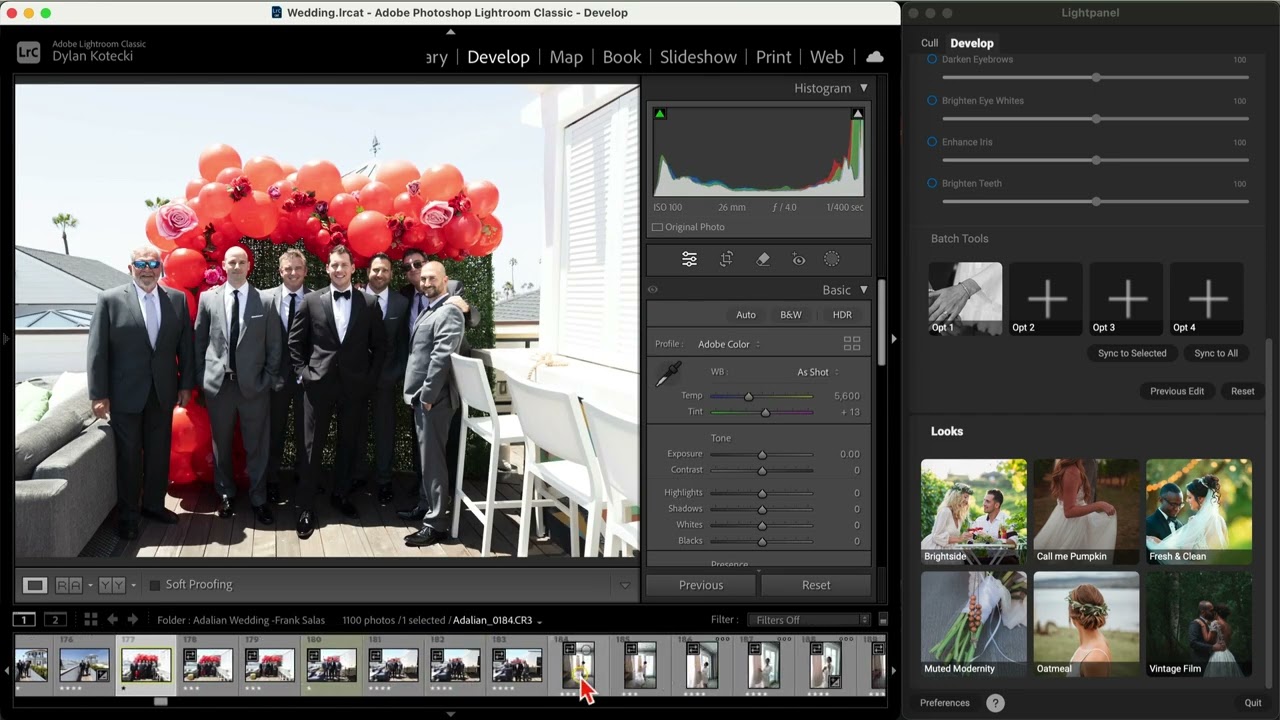Image resolution: width=1280 pixels, height=720 pixels.
Task: Go forward to next photo arrow
Action: pyautogui.click(x=132, y=620)
